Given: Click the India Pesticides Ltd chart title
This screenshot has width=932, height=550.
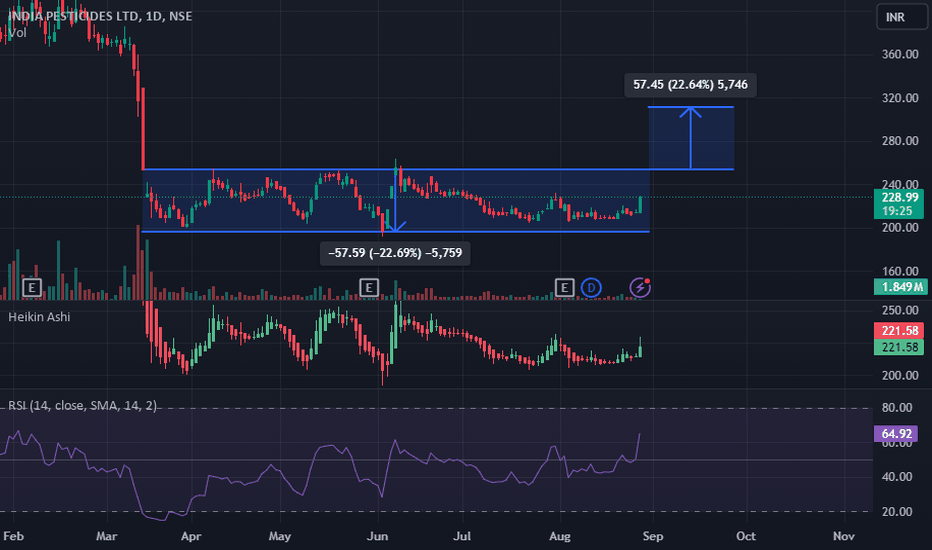Looking at the screenshot, I should (x=100, y=16).
